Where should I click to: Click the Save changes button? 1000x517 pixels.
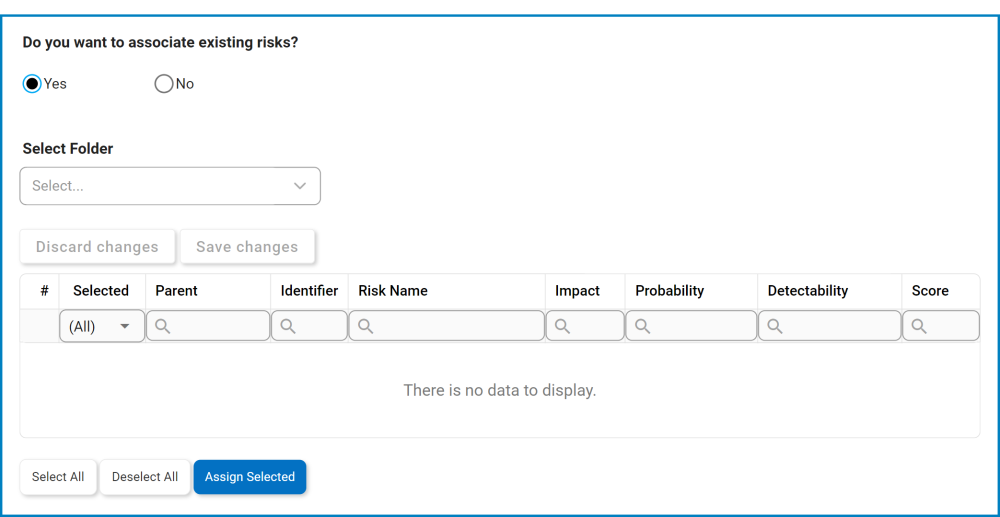click(x=247, y=247)
